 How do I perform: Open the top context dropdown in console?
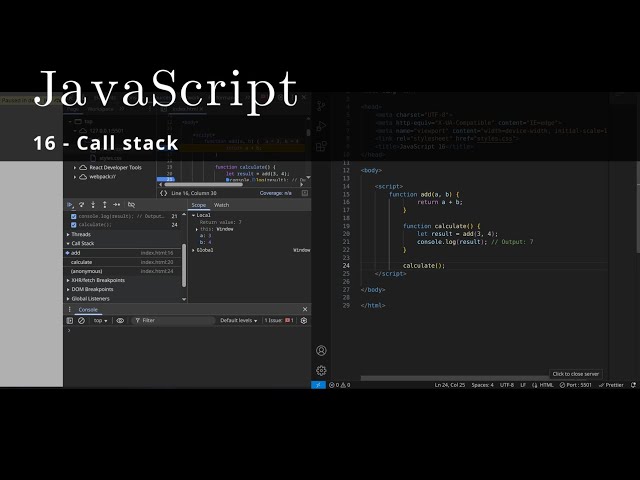click(100, 320)
